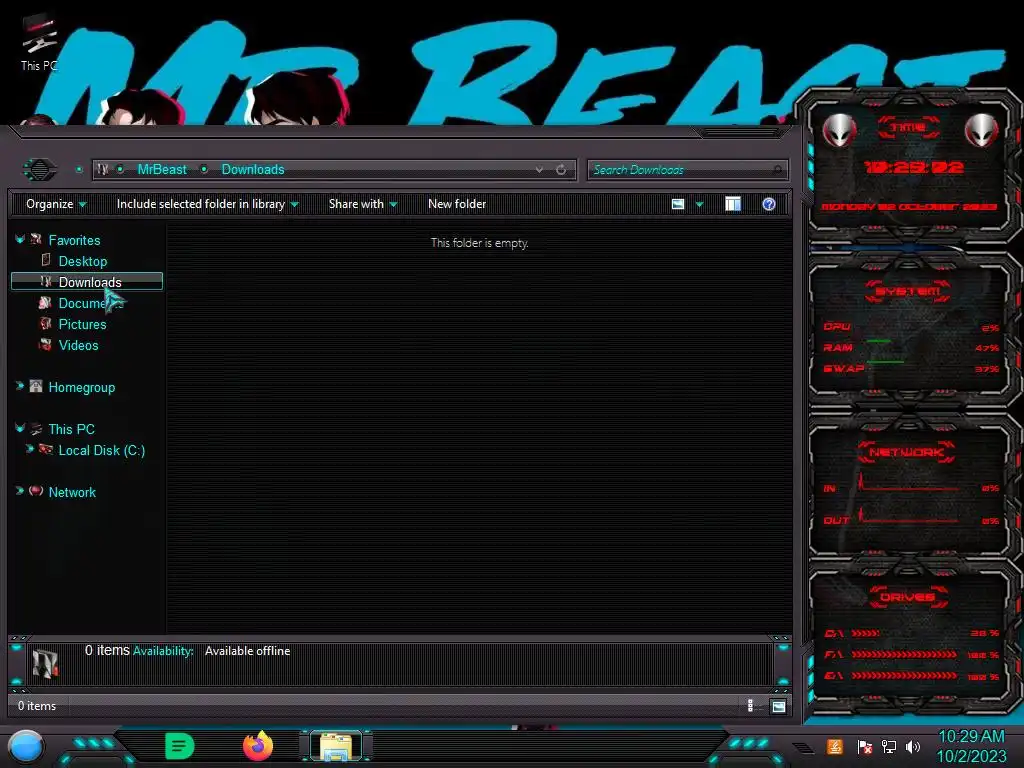This screenshot has height=768, width=1024.
Task: Select Network in navigation pane
Action: (x=72, y=492)
